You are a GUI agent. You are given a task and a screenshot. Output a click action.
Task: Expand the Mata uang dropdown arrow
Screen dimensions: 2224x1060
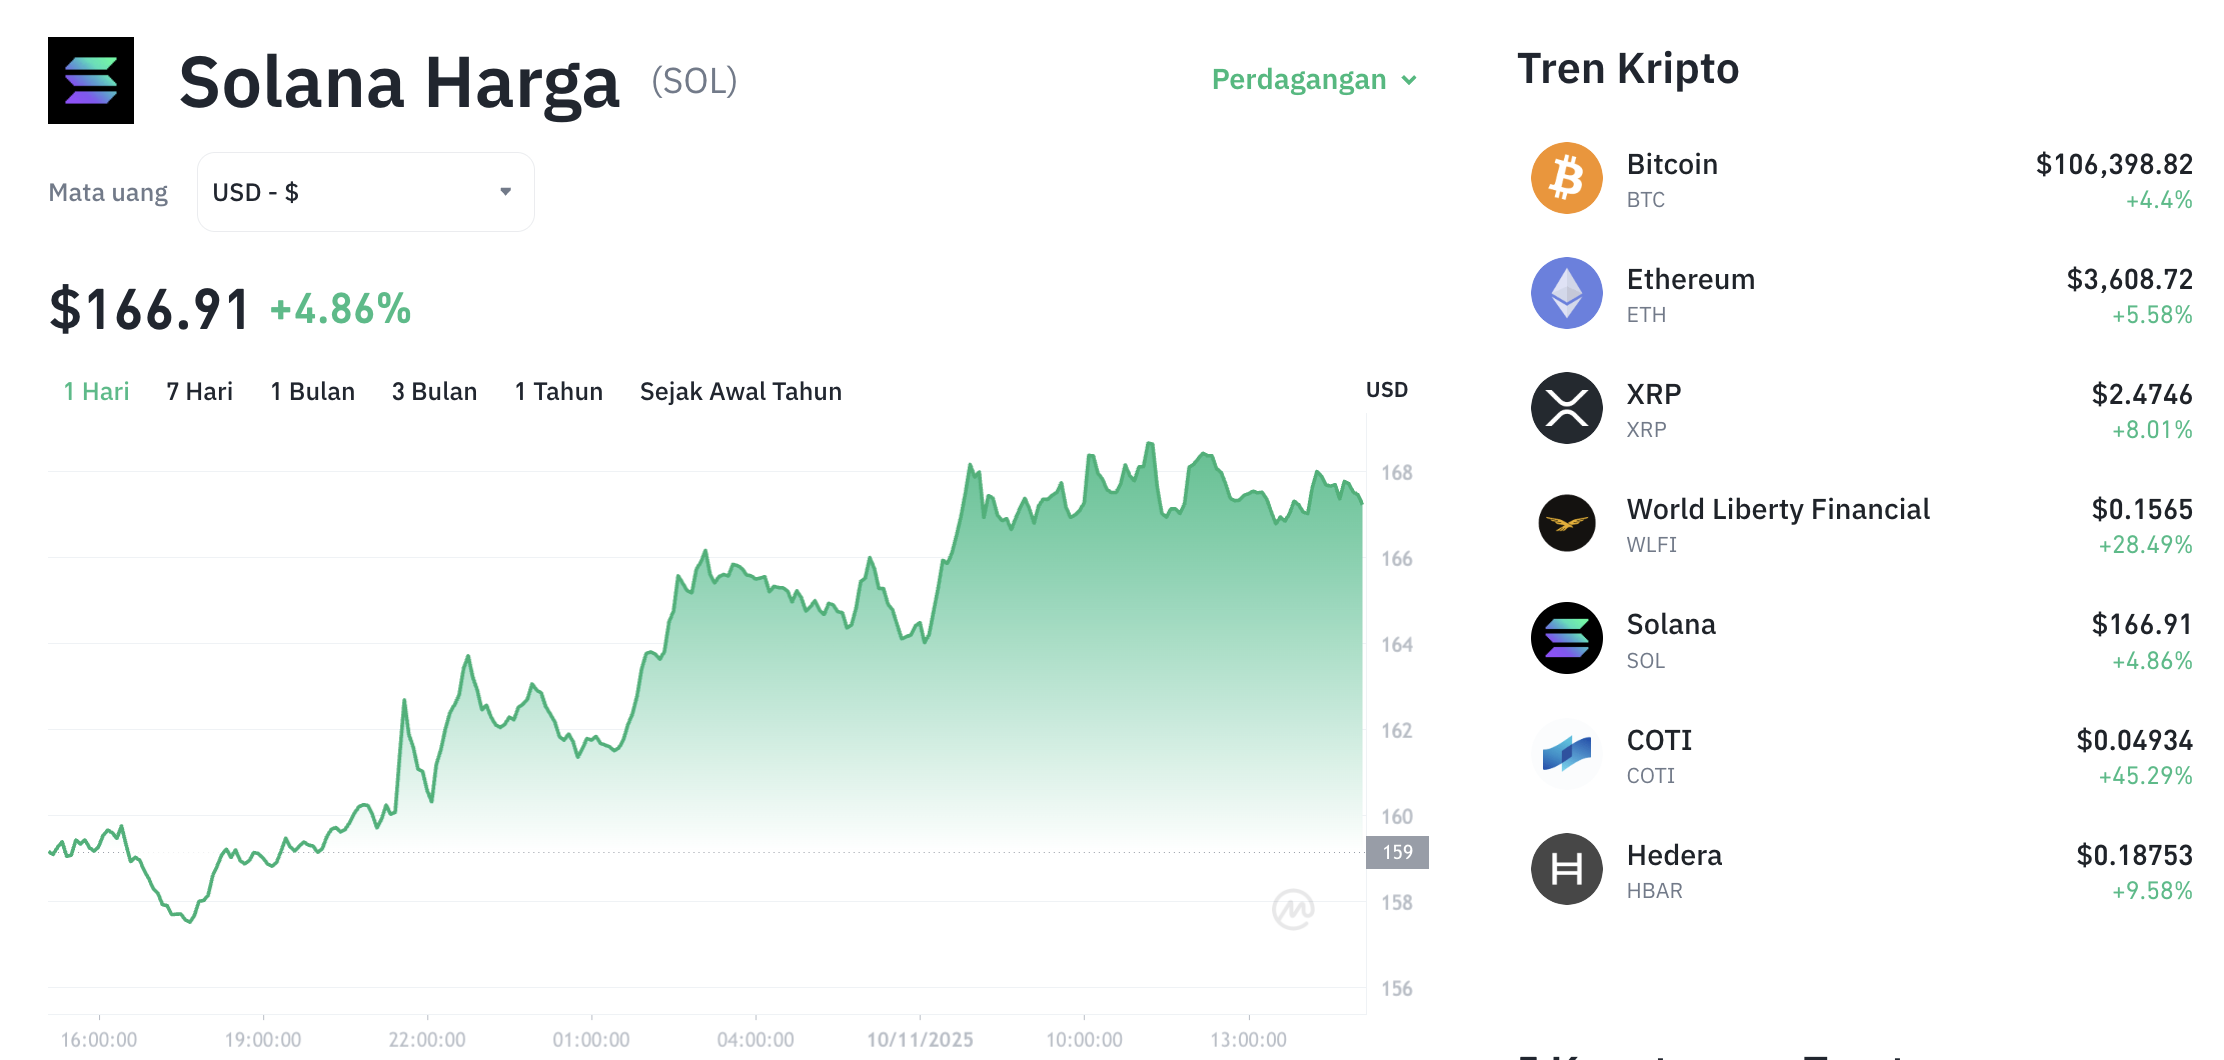click(x=505, y=191)
